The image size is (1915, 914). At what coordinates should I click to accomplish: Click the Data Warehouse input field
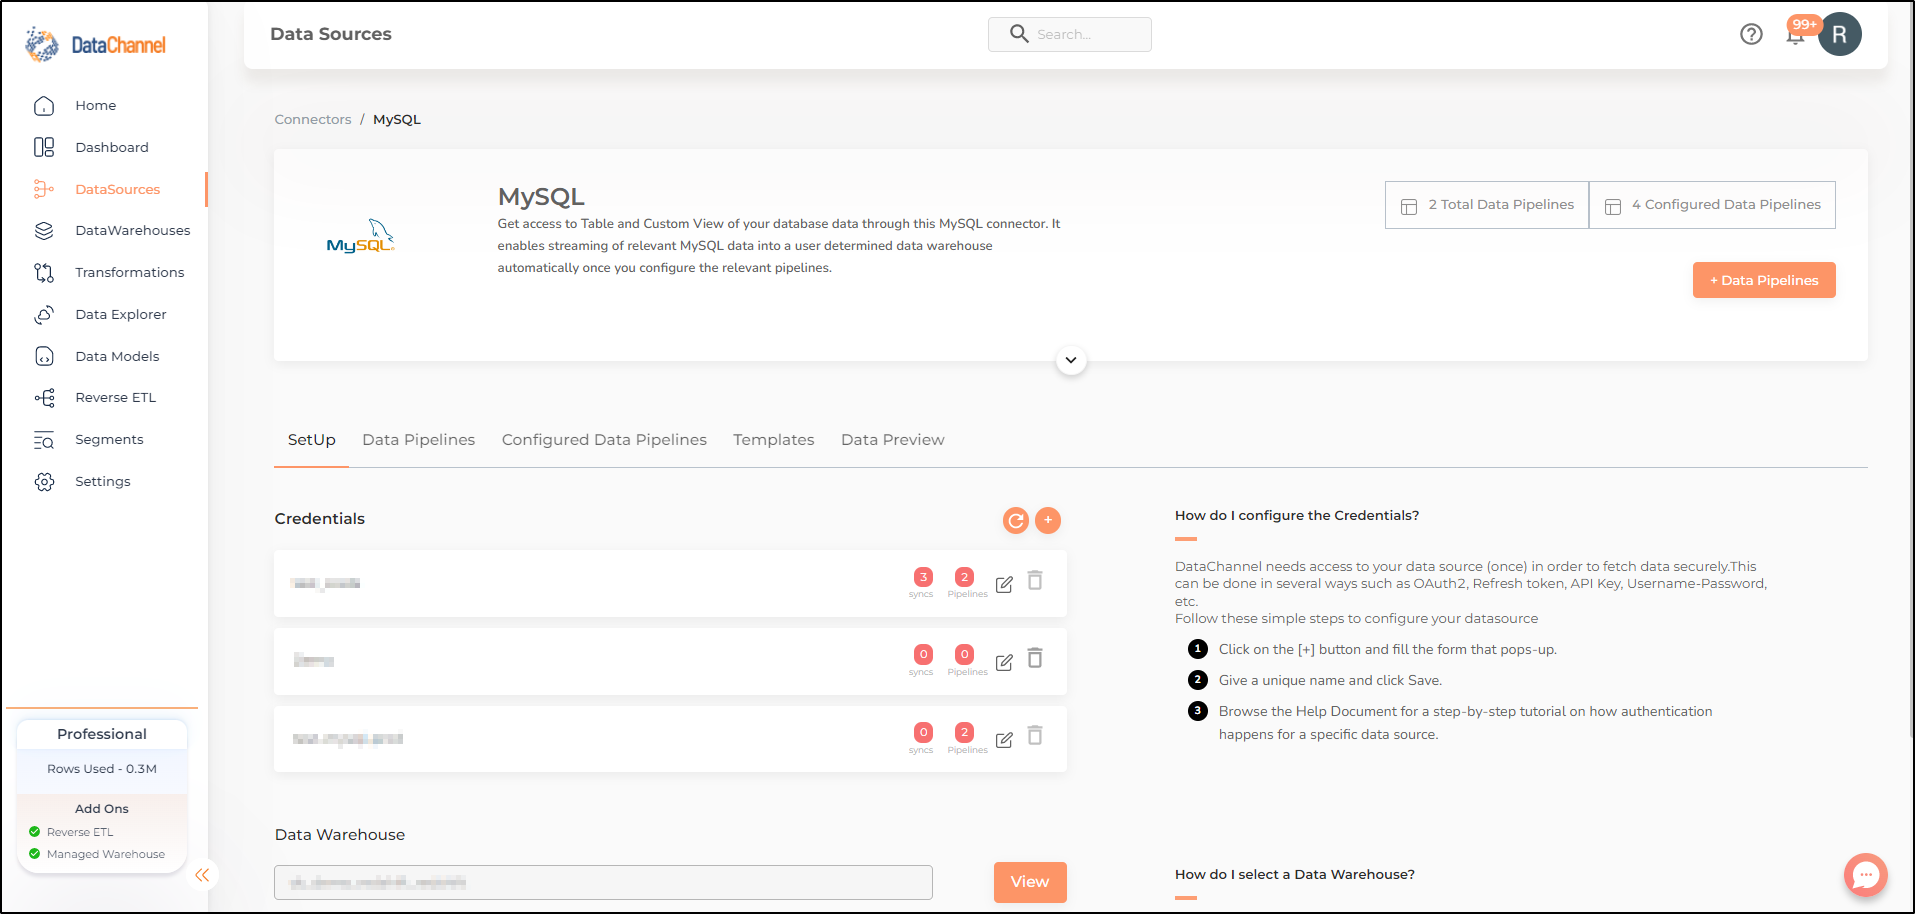click(x=603, y=882)
